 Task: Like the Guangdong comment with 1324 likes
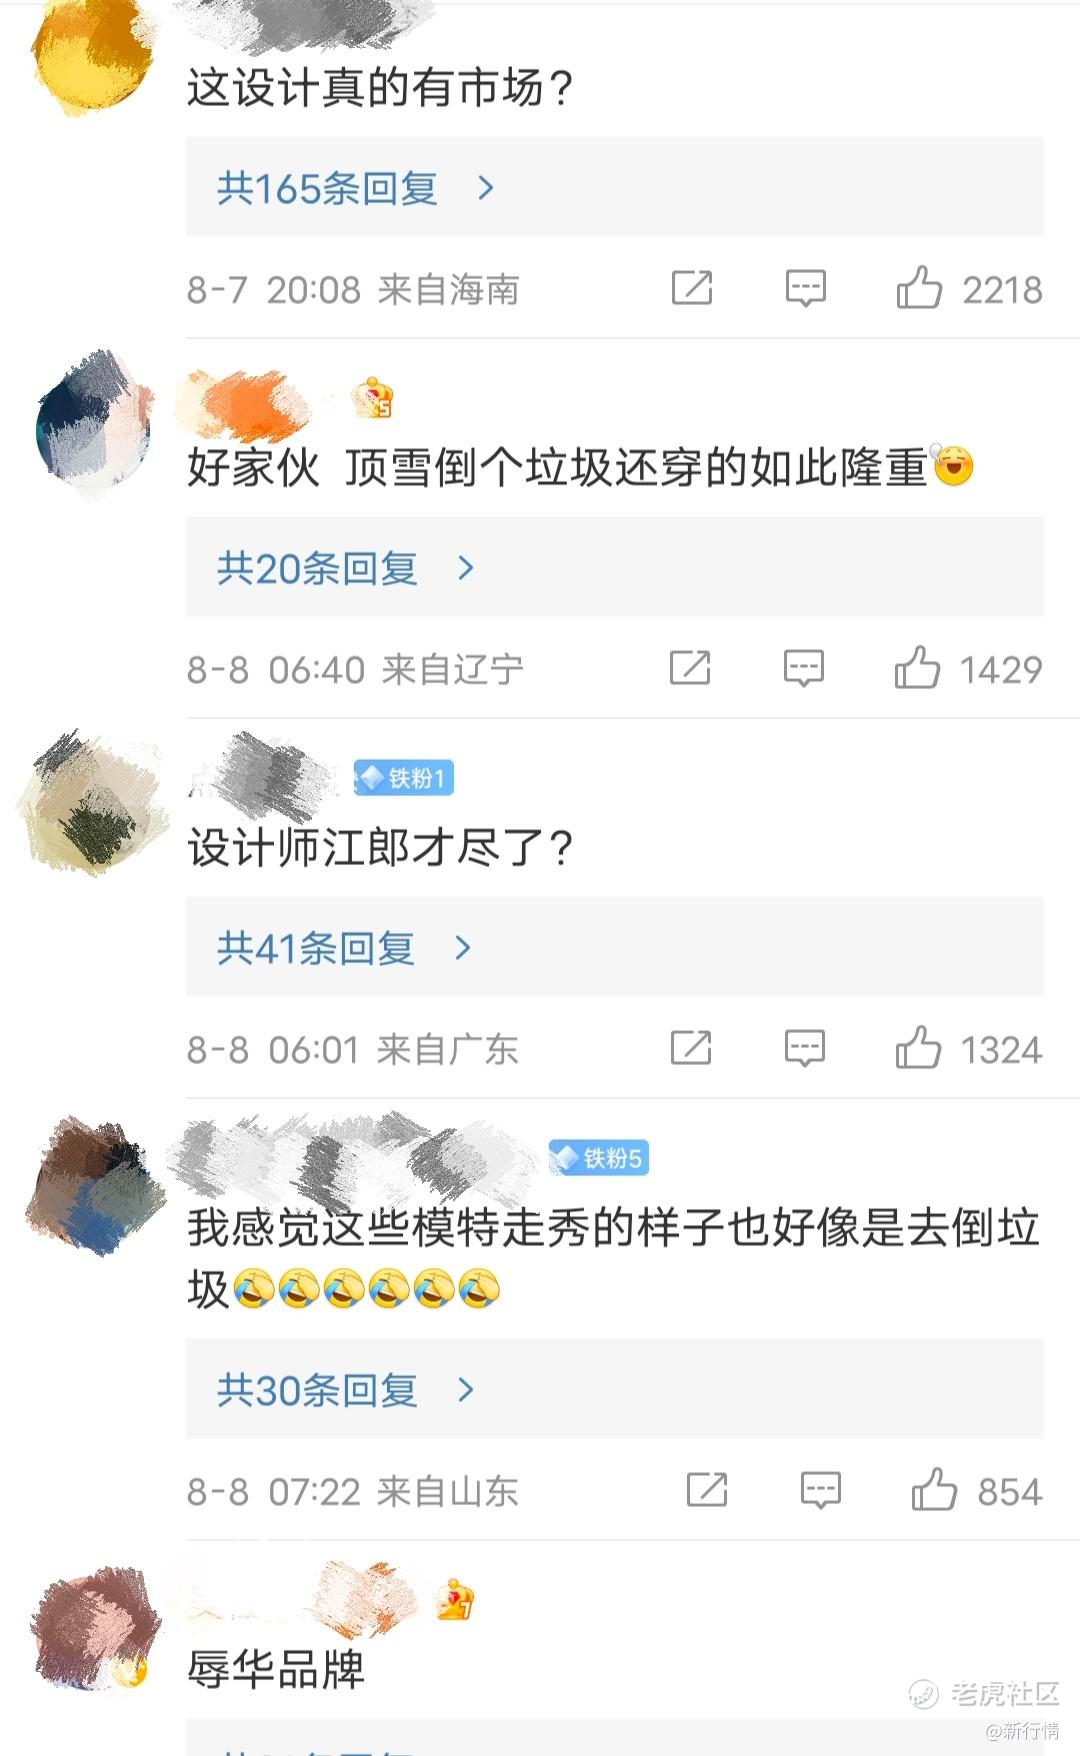click(x=918, y=1048)
